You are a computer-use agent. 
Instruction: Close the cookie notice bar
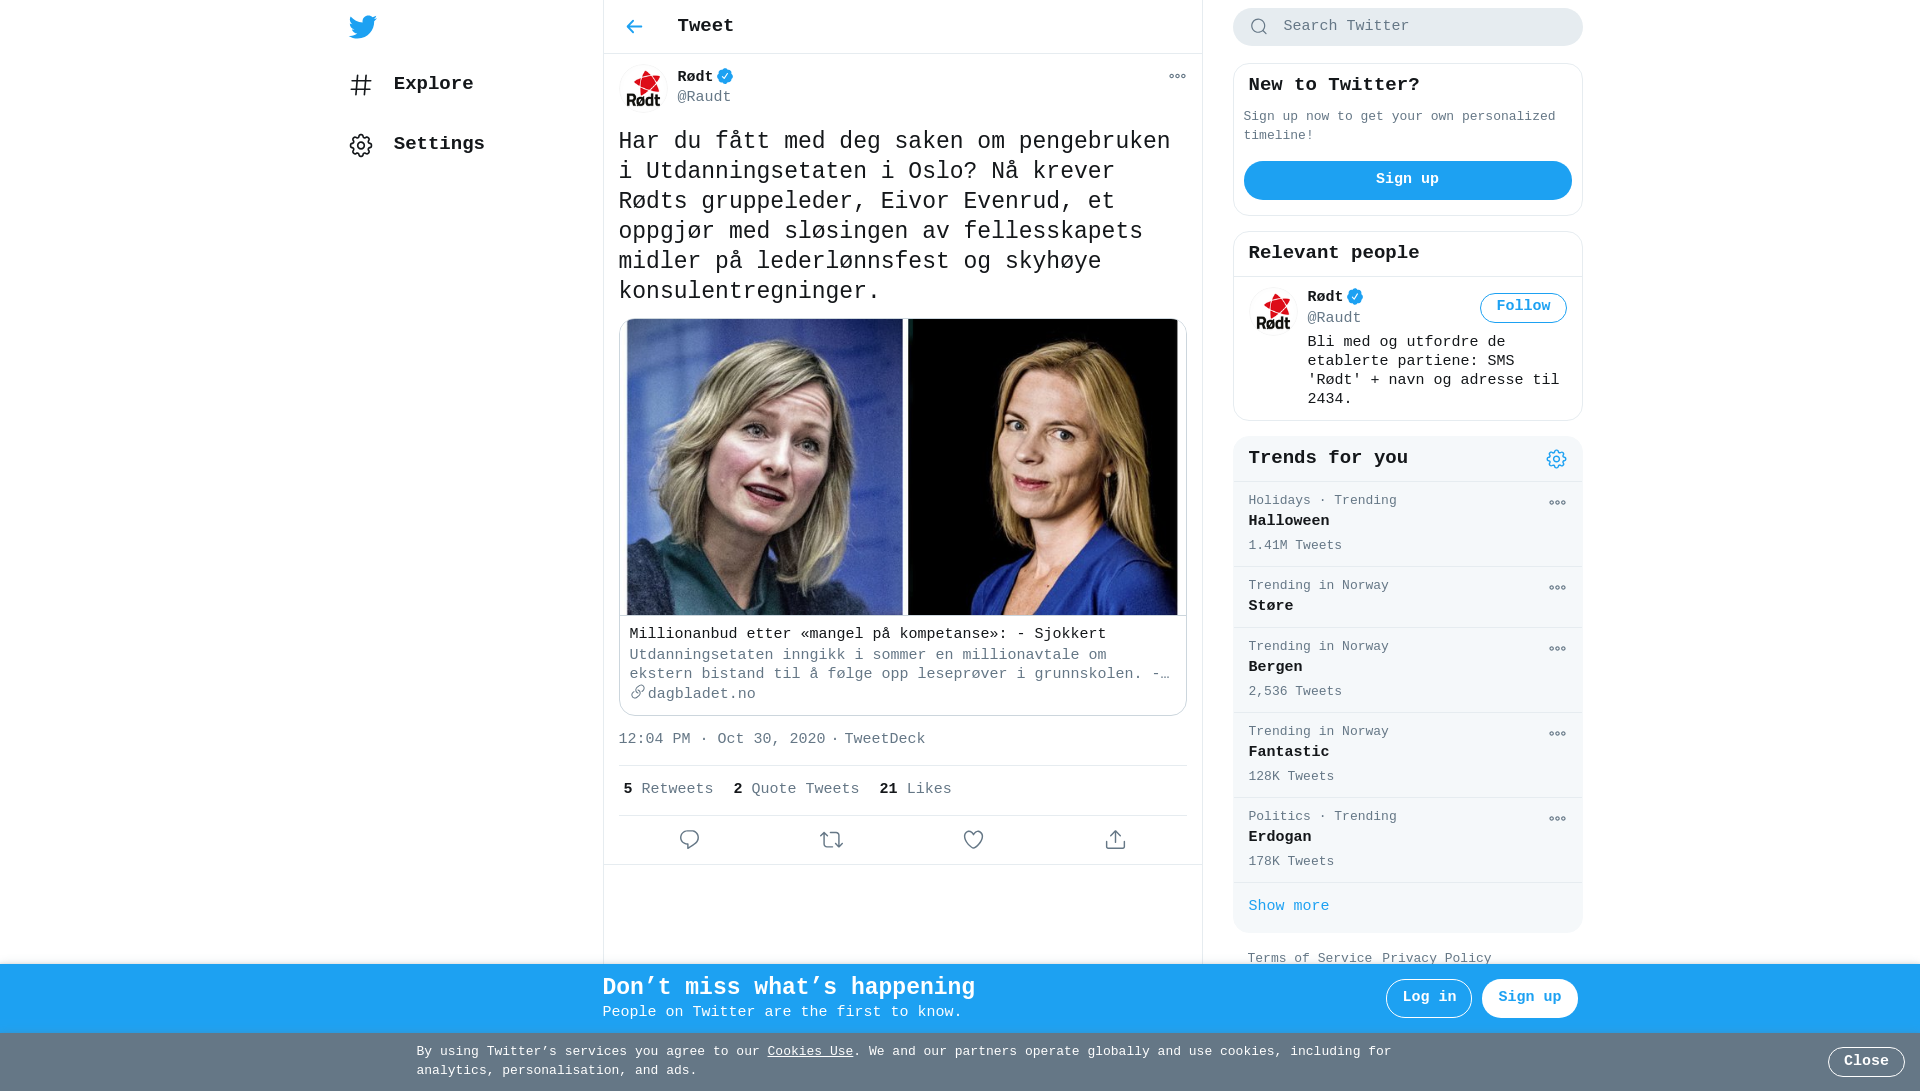pyautogui.click(x=1866, y=1062)
